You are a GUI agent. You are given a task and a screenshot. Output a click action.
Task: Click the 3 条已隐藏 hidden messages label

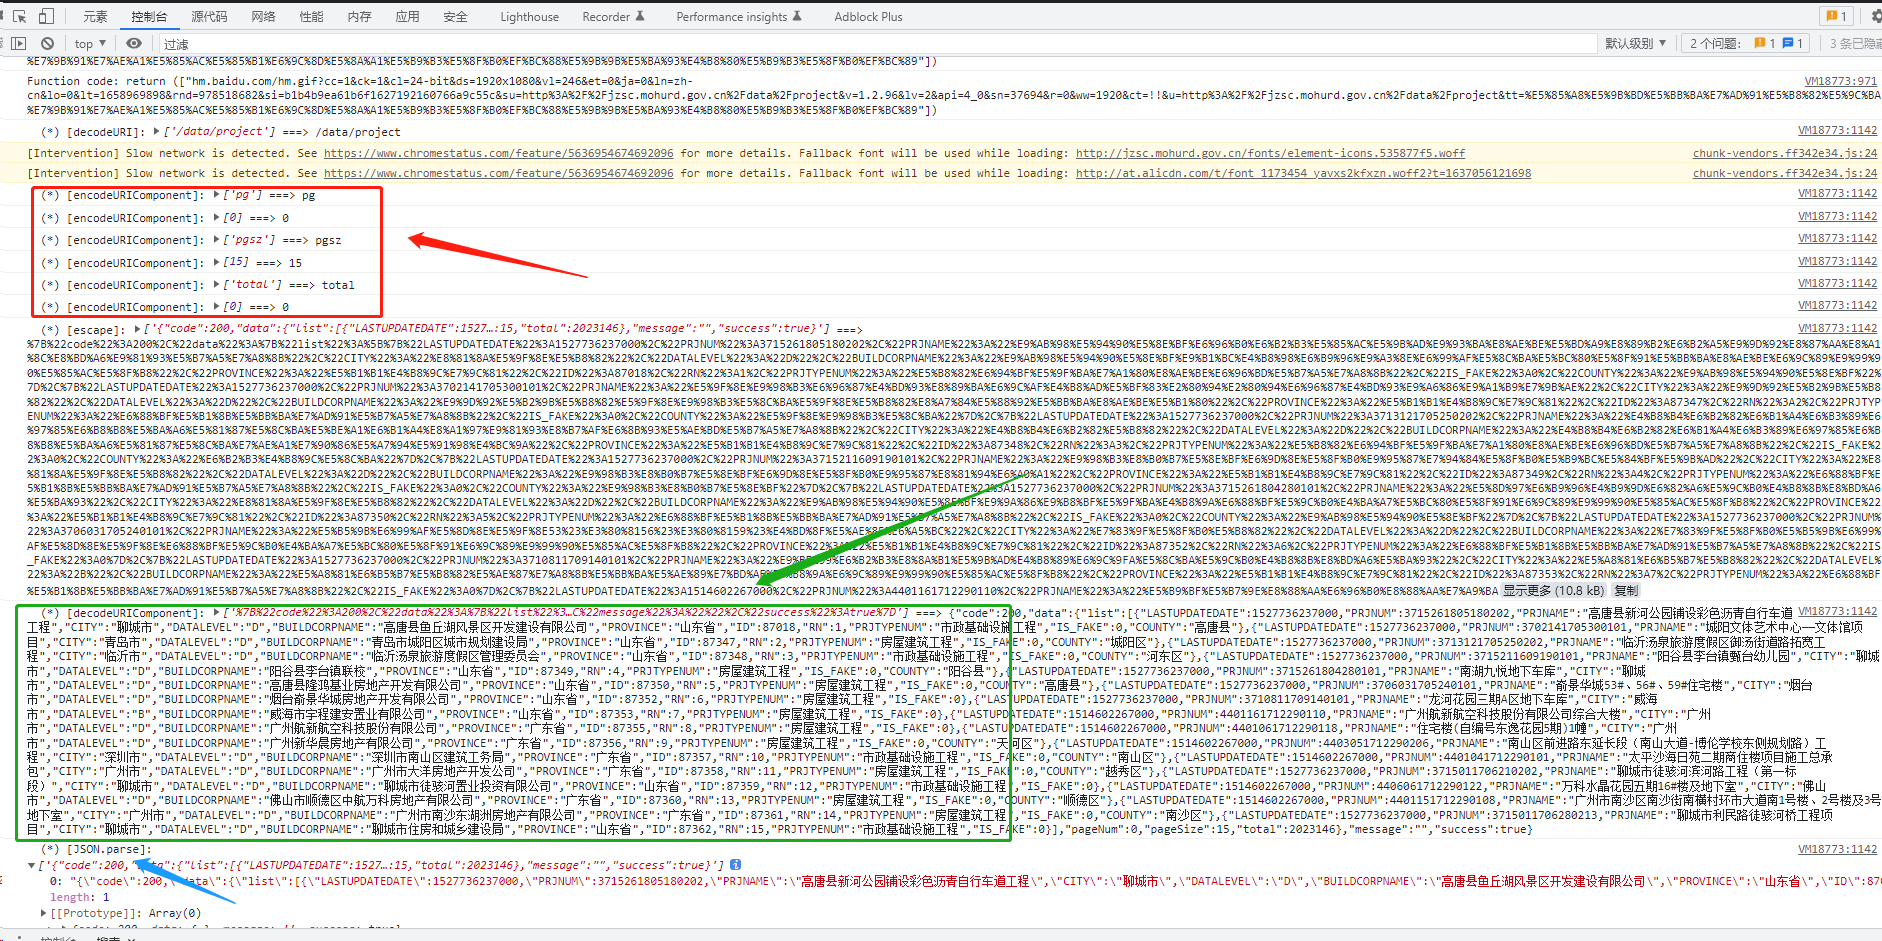[x=1855, y=43]
